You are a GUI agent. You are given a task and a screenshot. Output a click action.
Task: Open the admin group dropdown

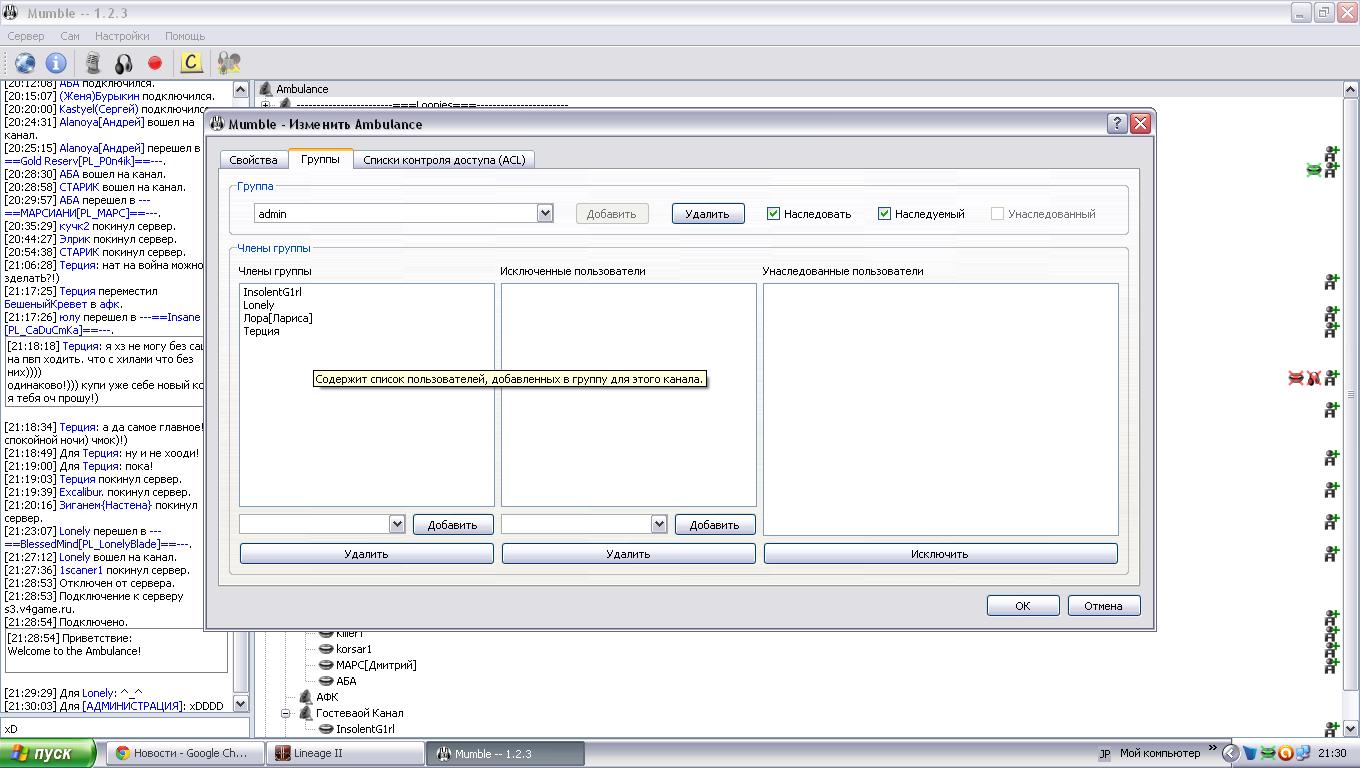(x=545, y=213)
